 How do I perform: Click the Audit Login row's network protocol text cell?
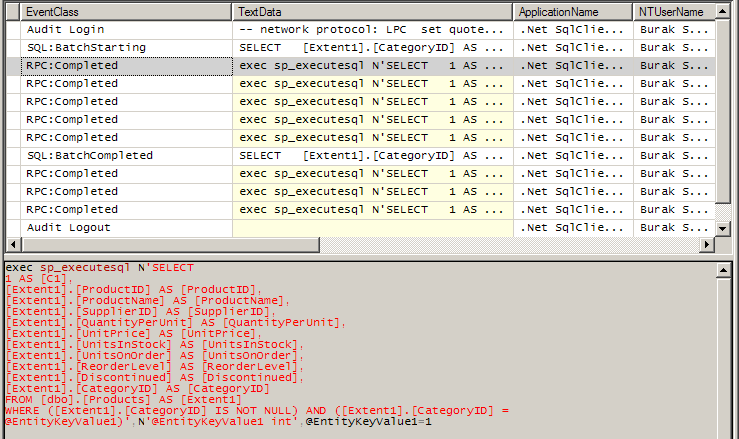372,30
